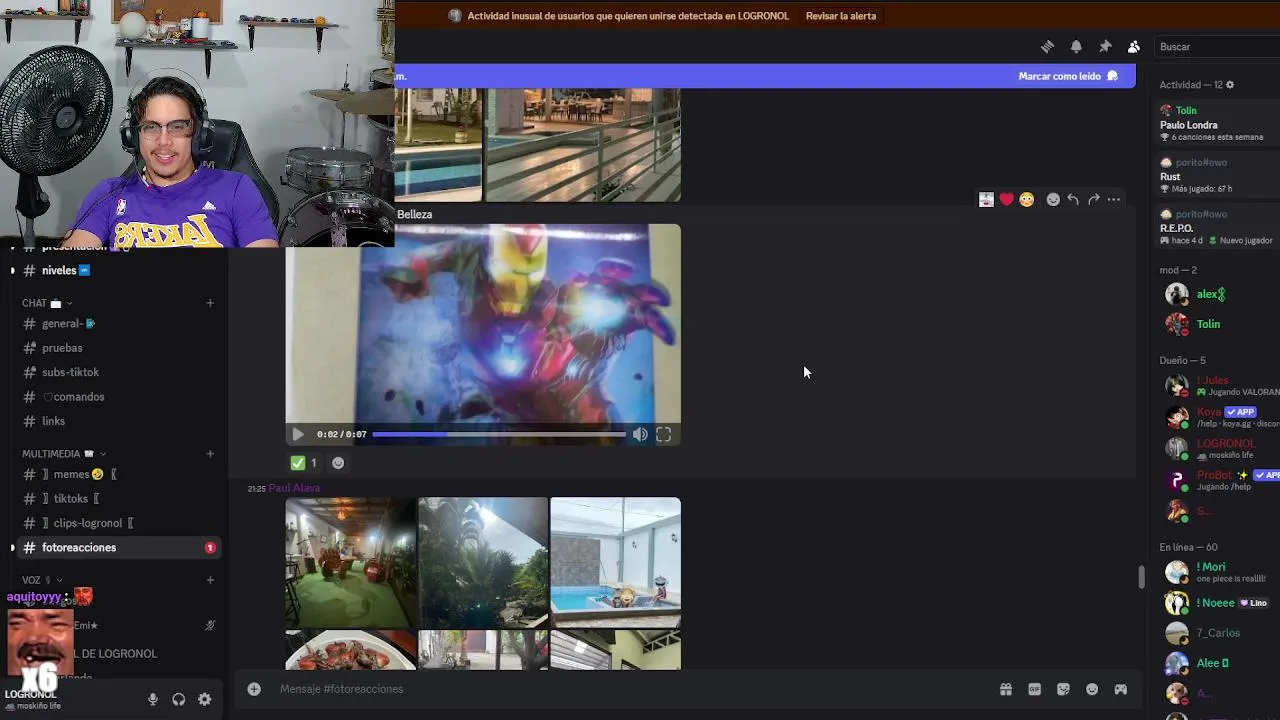The width and height of the screenshot is (1280, 720).
Task: Open the general channel
Action: click(x=118, y=324)
